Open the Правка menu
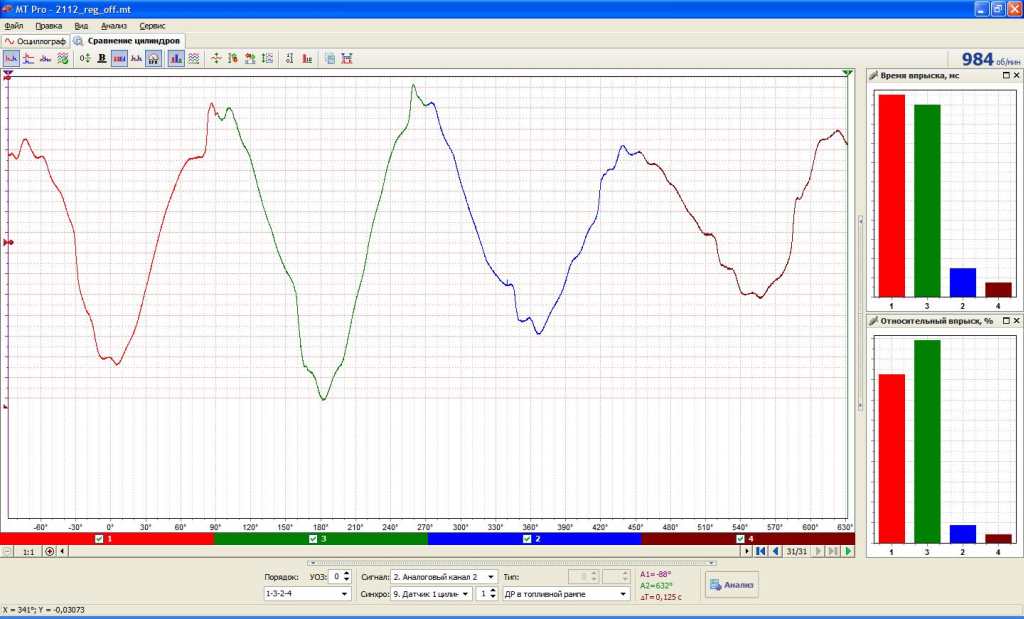Screen dimensions: 1024x619 pyautogui.click(x=49, y=26)
